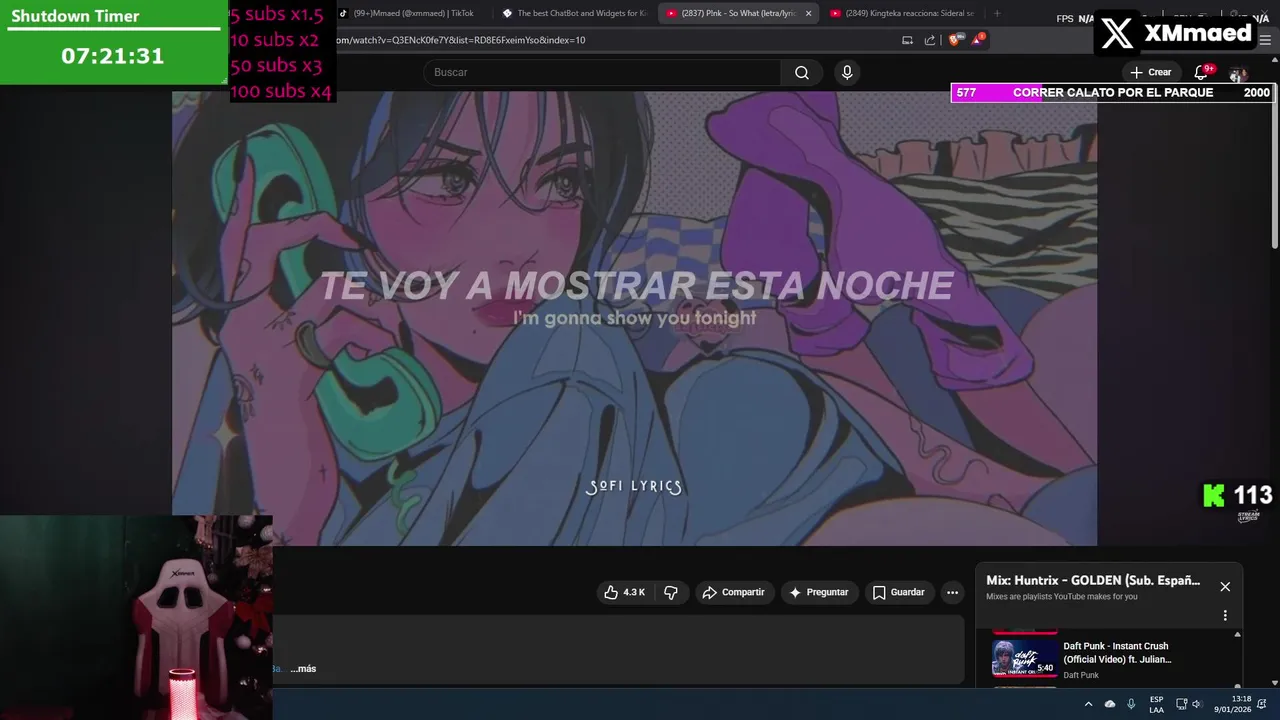Image resolution: width=1280 pixels, height=720 pixels.
Task: Activate voice search microphone icon
Action: pos(847,72)
